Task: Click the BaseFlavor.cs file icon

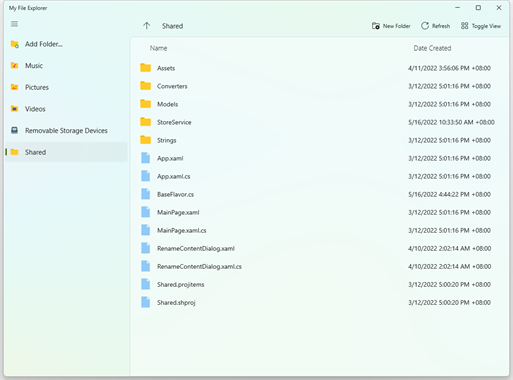Action: point(145,194)
